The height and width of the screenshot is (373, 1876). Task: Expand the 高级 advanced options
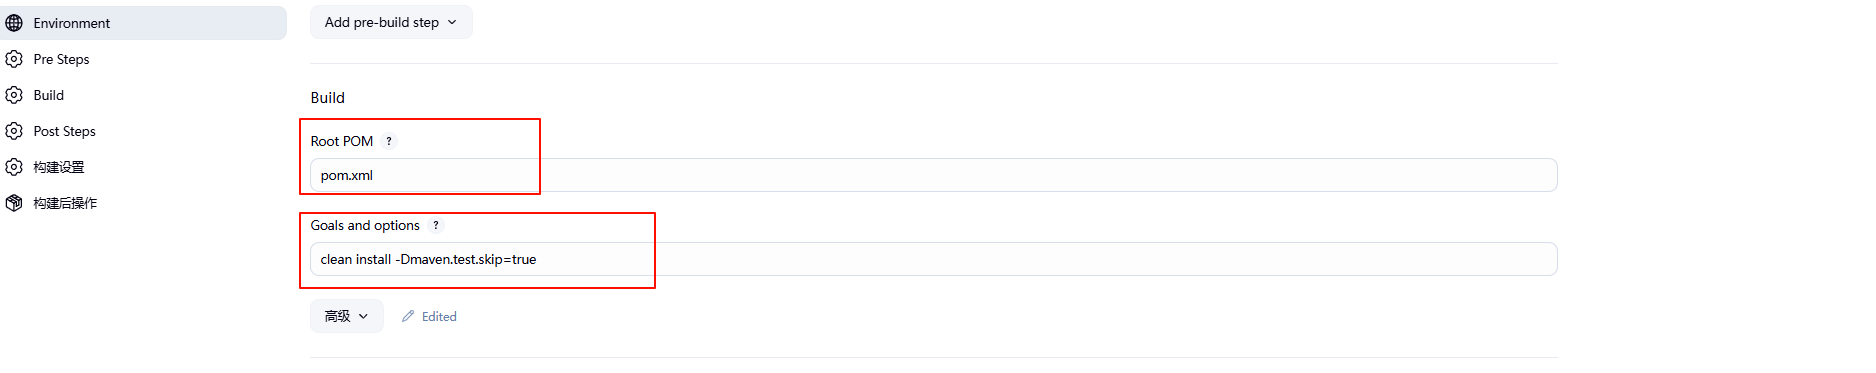pyautogui.click(x=346, y=316)
